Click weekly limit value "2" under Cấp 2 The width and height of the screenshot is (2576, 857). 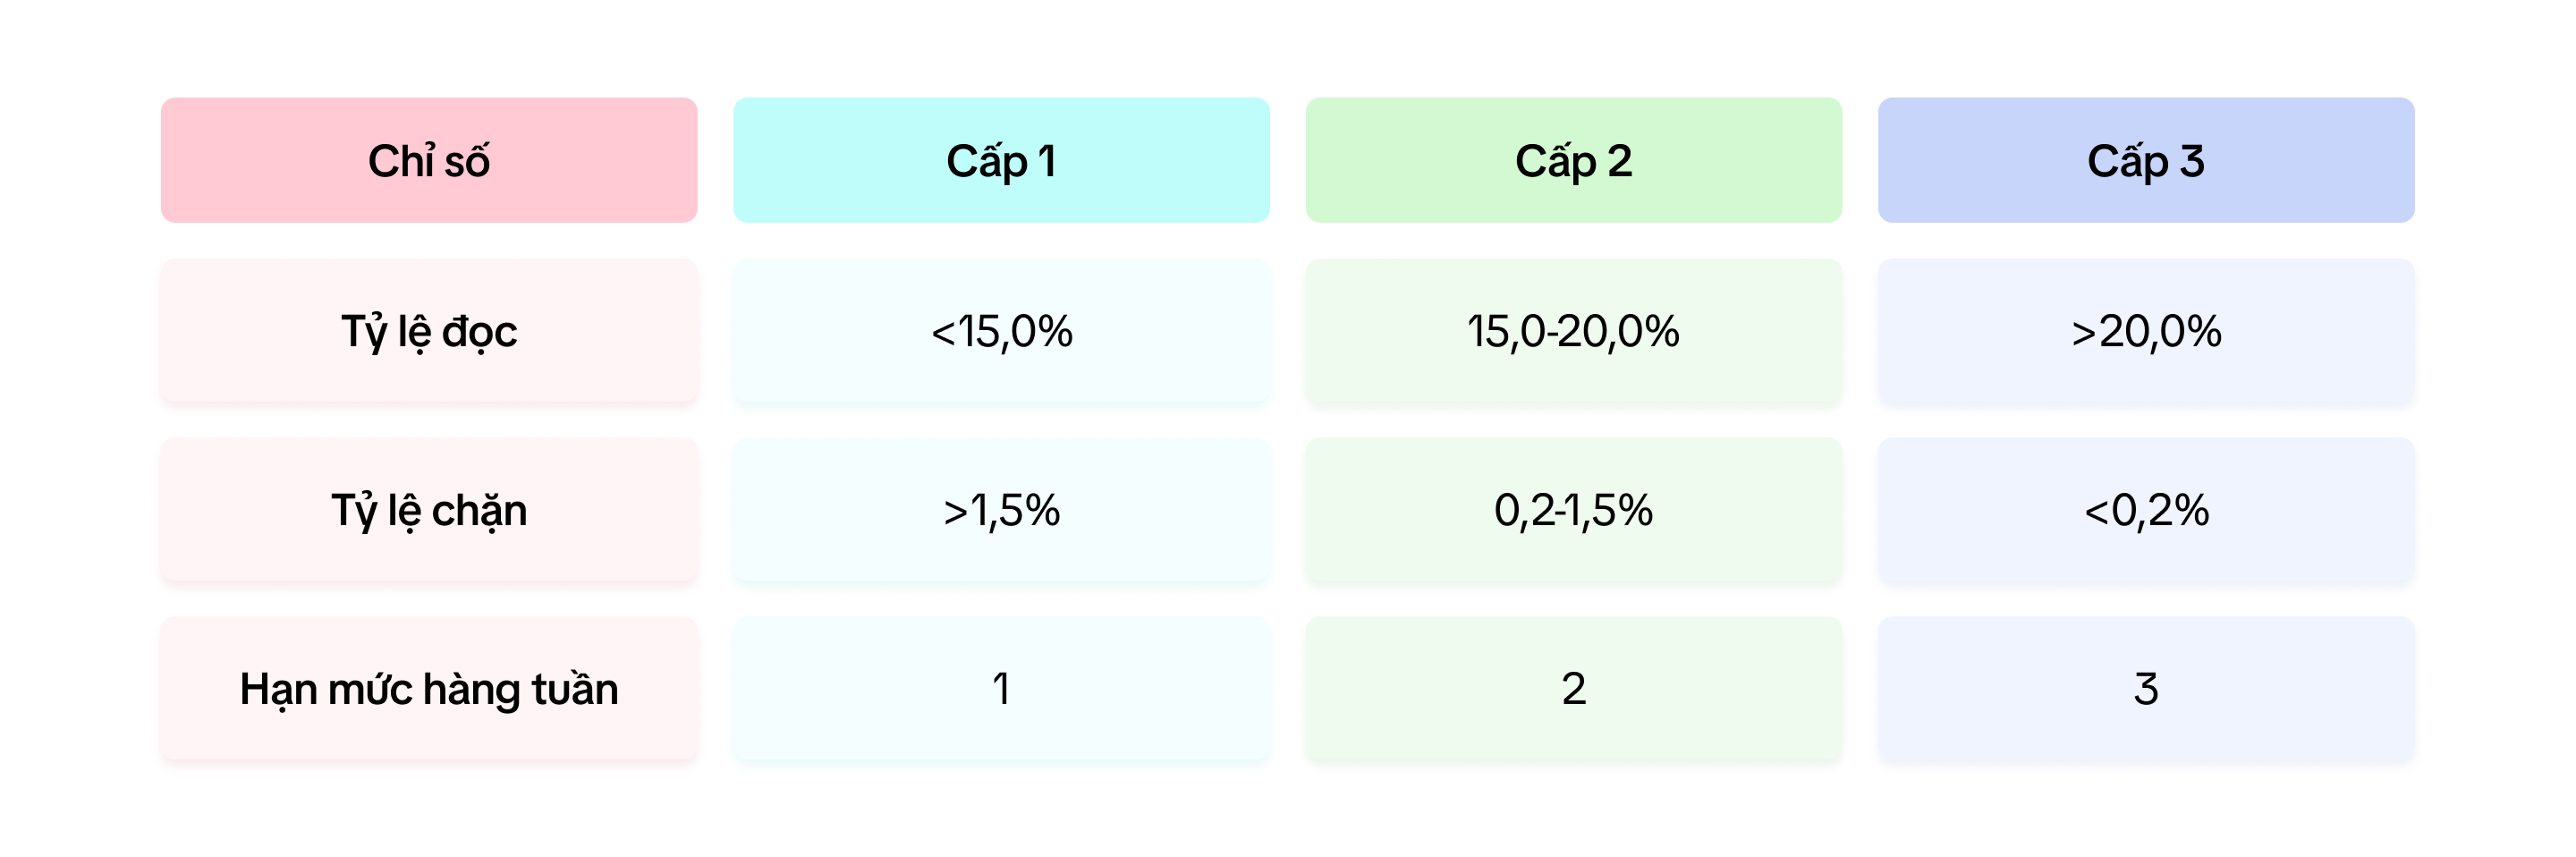coord(1573,689)
